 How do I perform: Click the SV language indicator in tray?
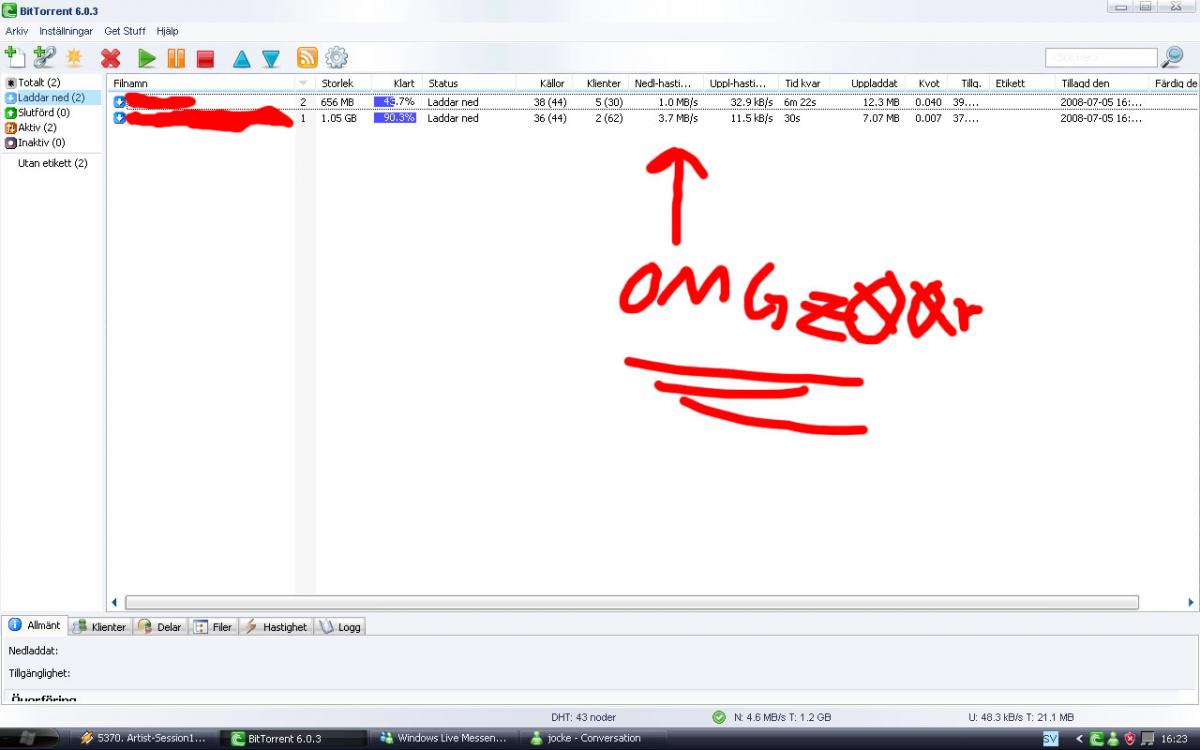(1050, 738)
